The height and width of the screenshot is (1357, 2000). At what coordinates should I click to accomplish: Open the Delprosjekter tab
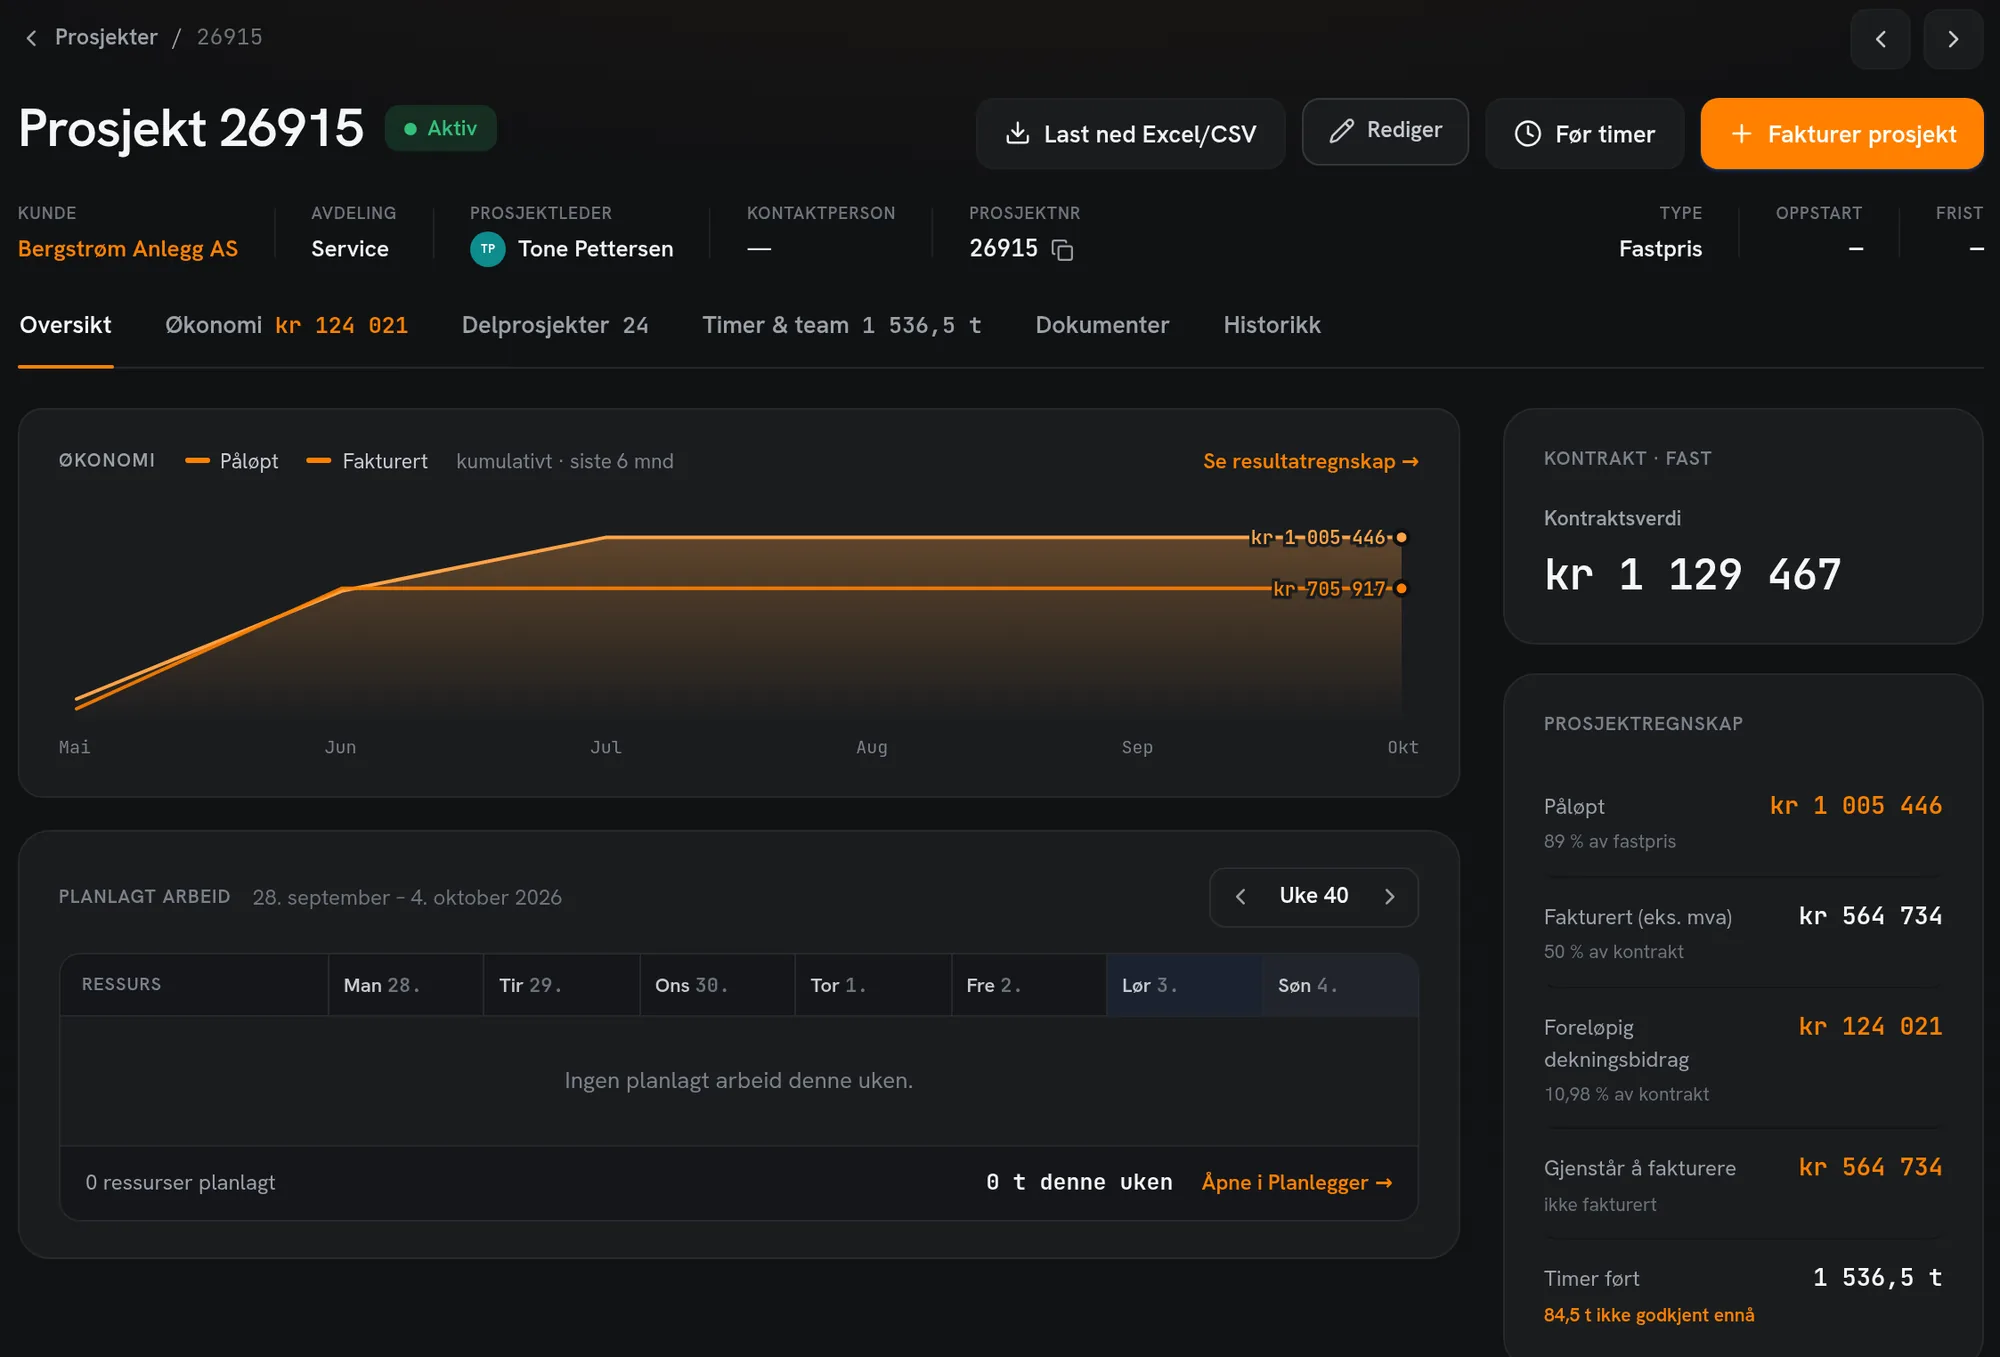(x=555, y=325)
